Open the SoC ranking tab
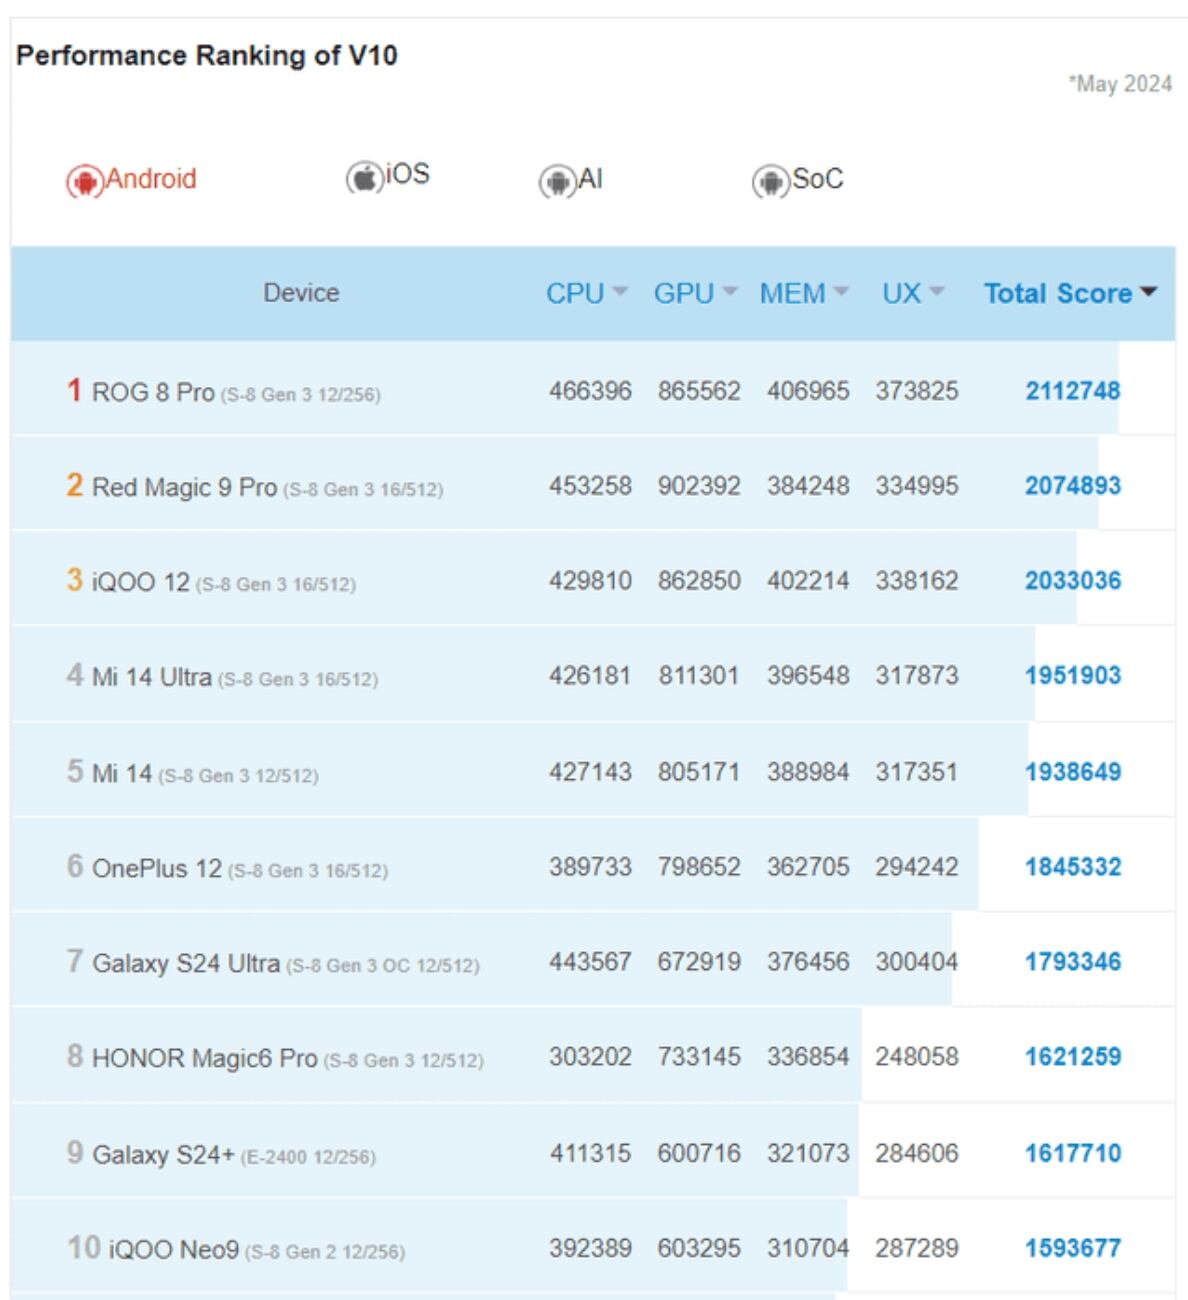This screenshot has width=1188, height=1300. [x=817, y=179]
